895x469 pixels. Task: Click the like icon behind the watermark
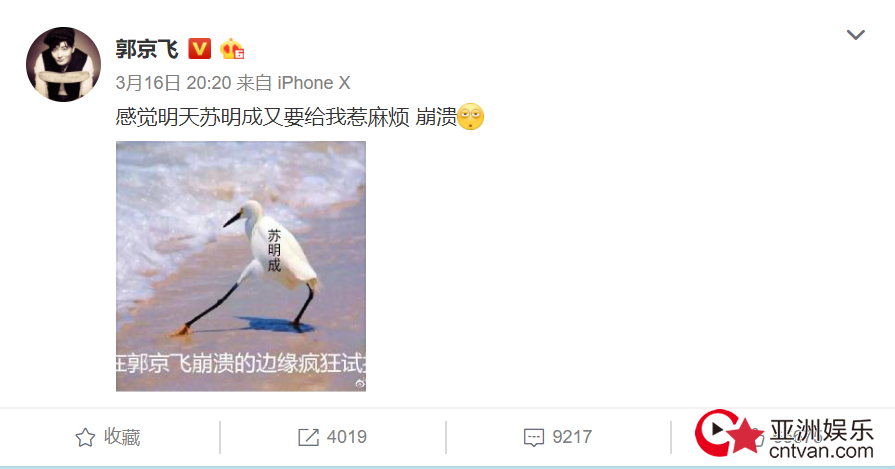tap(759, 438)
